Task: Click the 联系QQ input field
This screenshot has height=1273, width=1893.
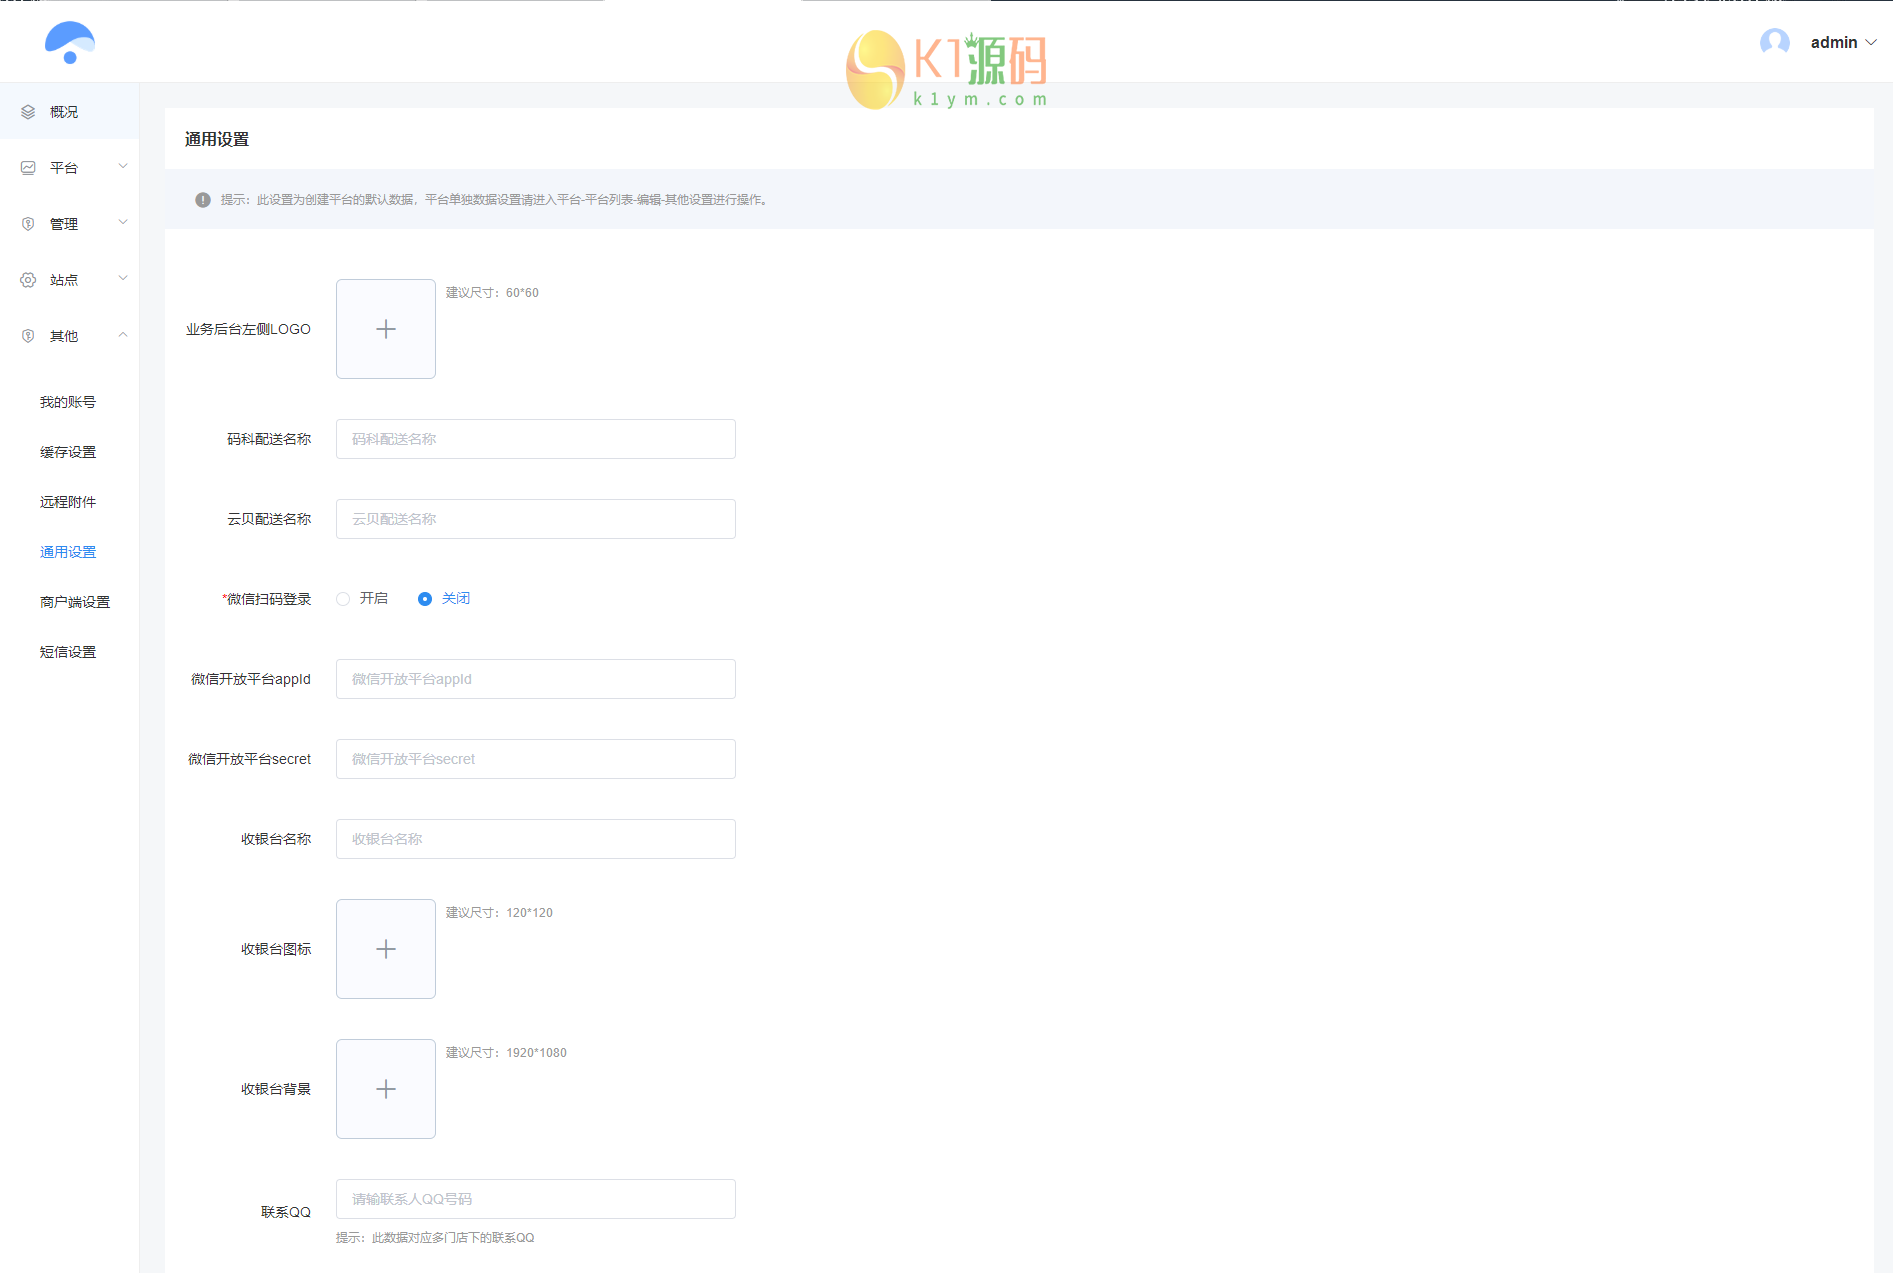Action: (536, 1199)
